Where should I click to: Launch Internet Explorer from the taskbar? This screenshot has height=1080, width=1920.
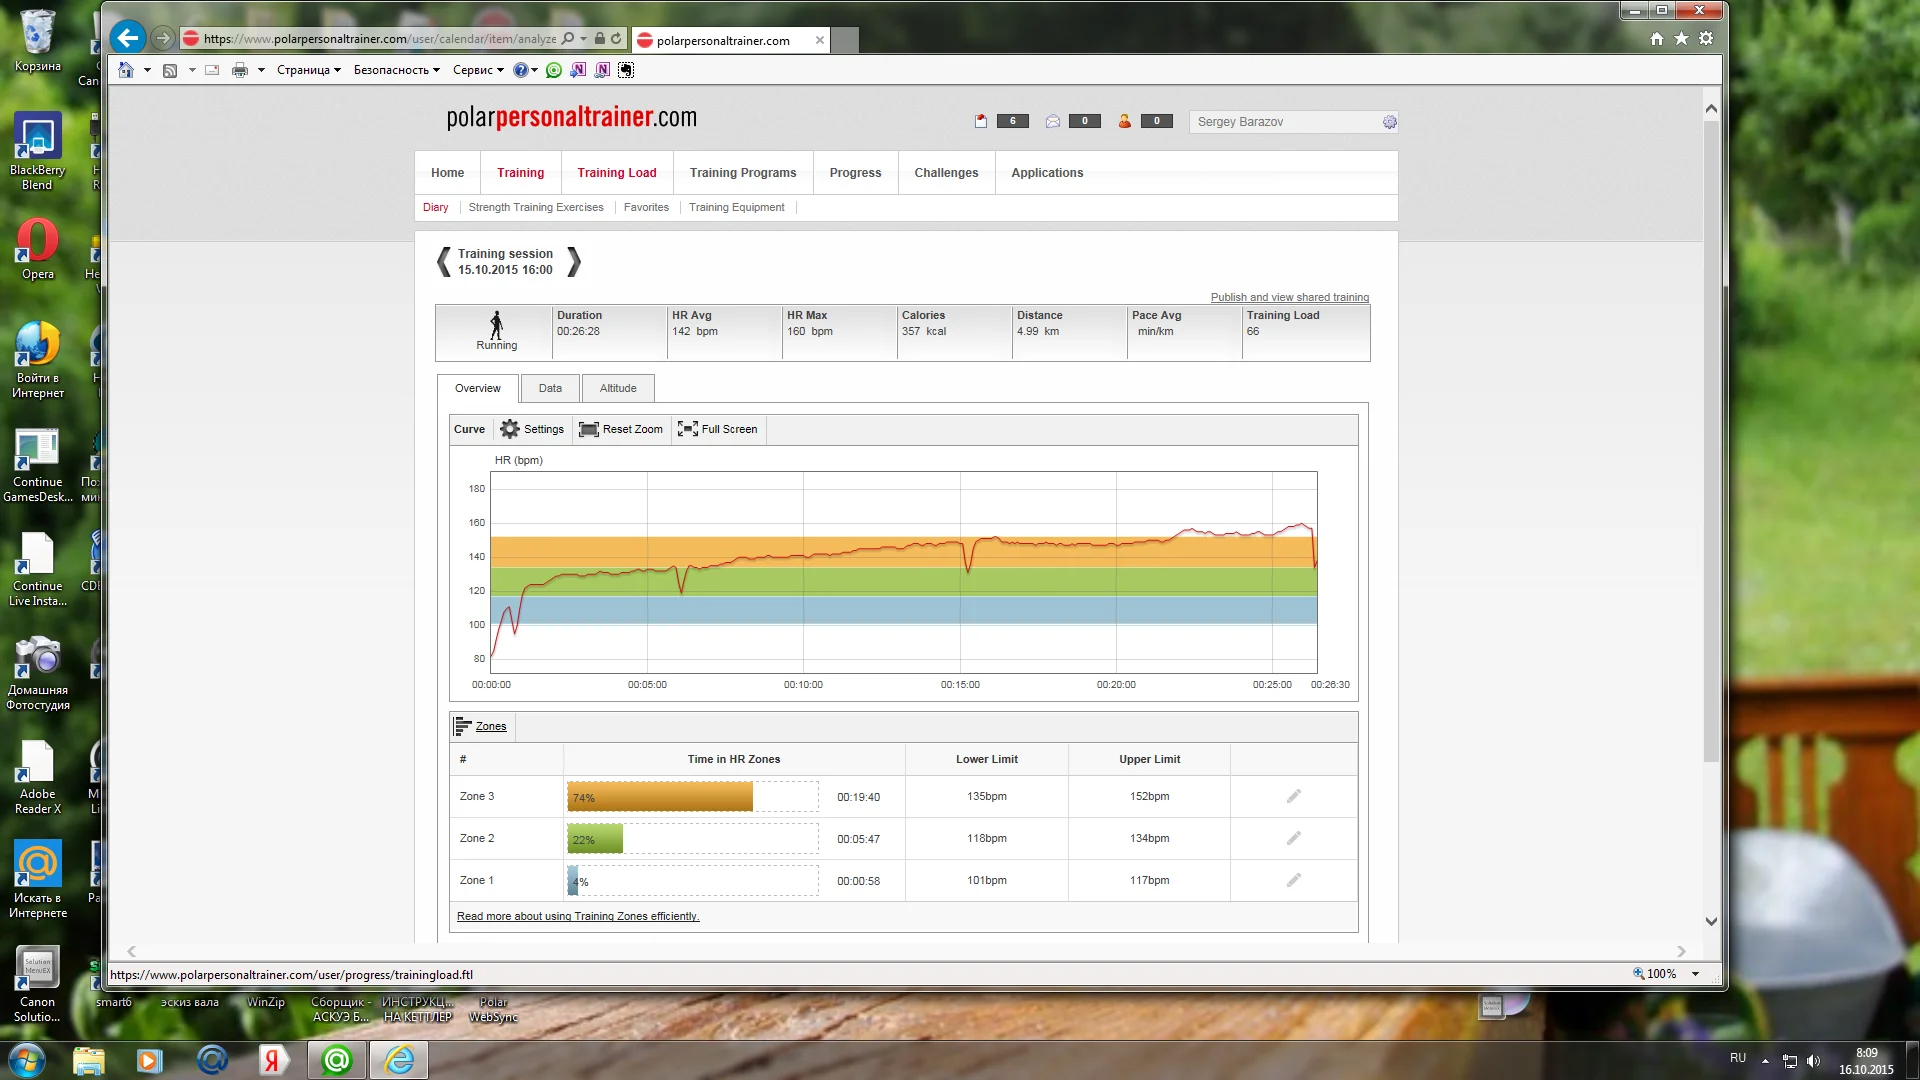[x=399, y=1060]
